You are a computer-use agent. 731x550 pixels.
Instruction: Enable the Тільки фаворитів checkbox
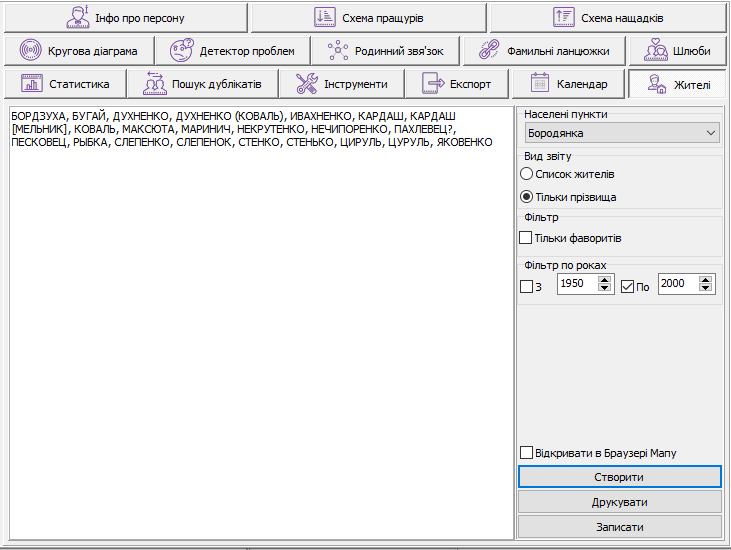pyautogui.click(x=526, y=238)
